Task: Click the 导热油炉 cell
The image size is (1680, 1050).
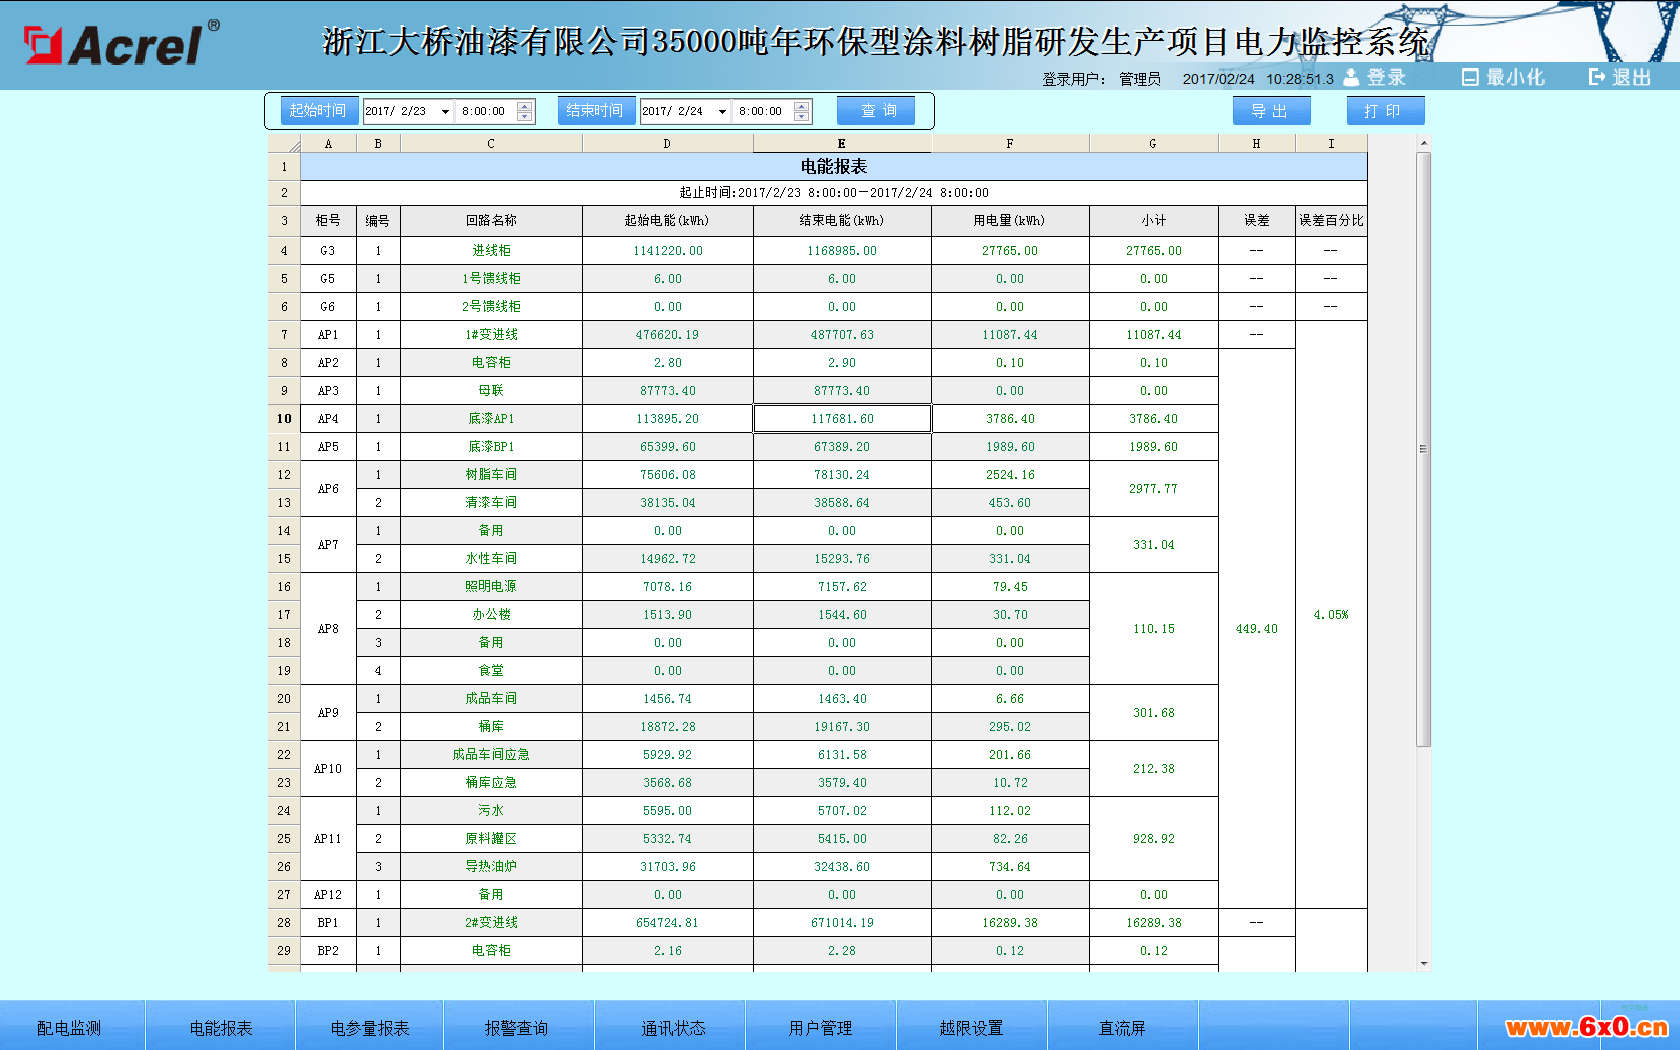Action: (x=491, y=867)
